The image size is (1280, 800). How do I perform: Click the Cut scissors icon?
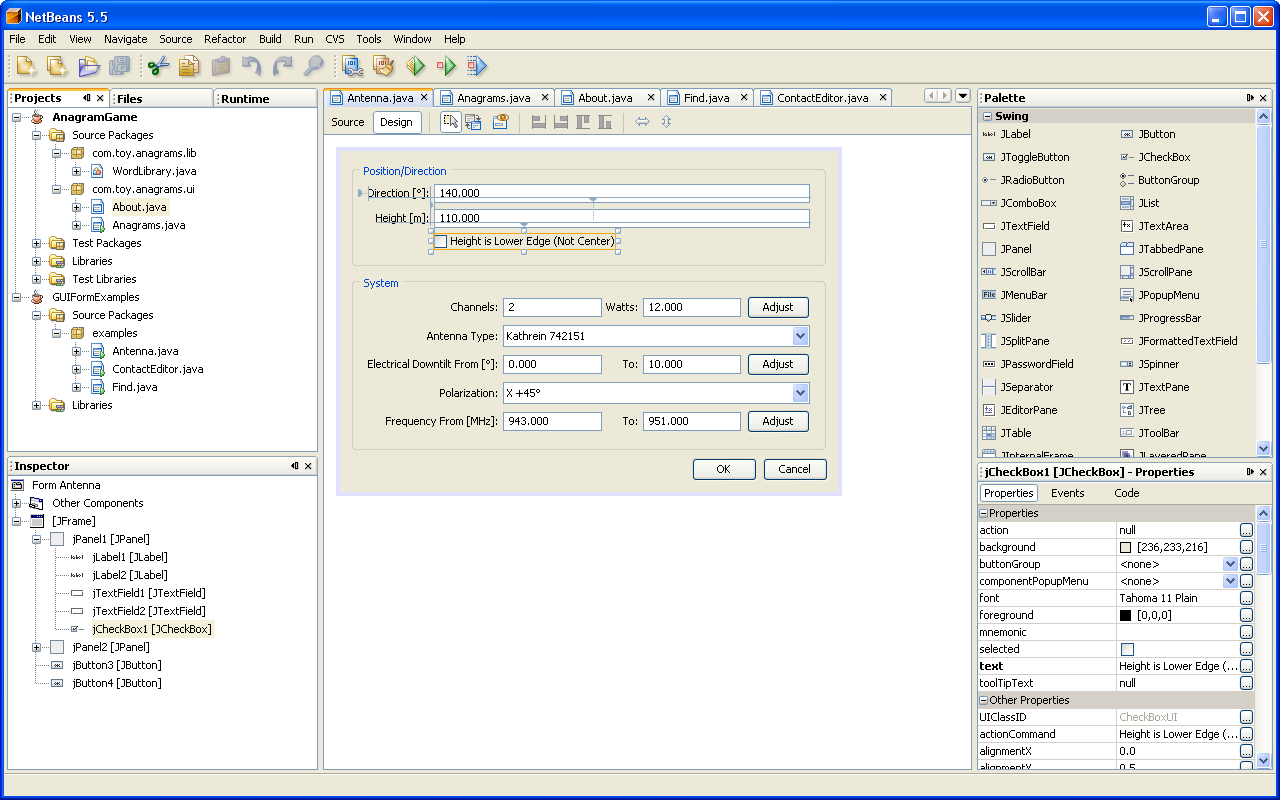(158, 67)
